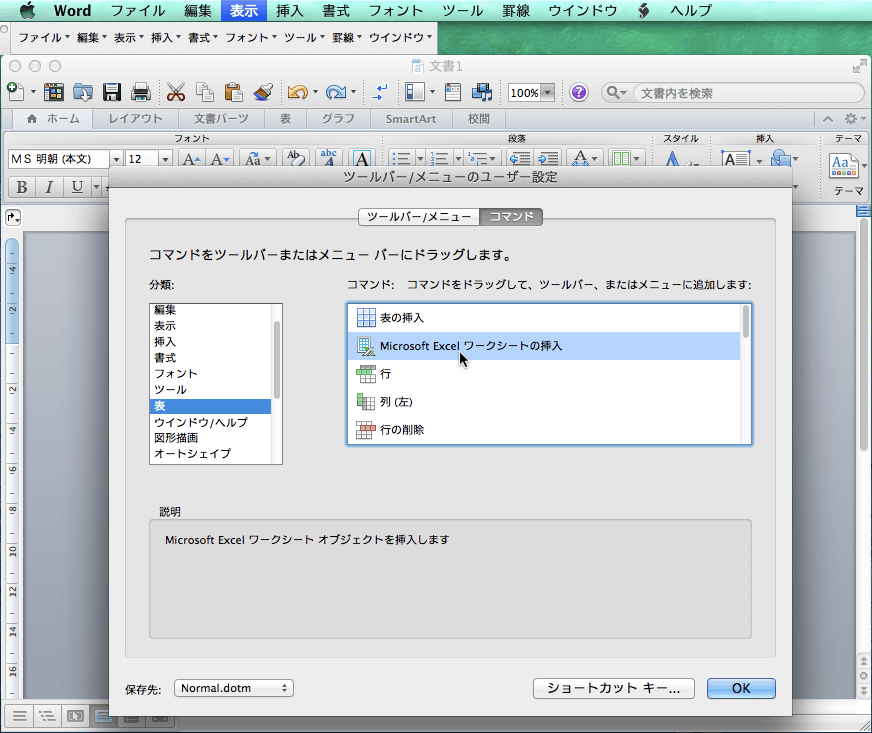
Task: Open Undo history dropdown arrow
Action: coord(315,92)
